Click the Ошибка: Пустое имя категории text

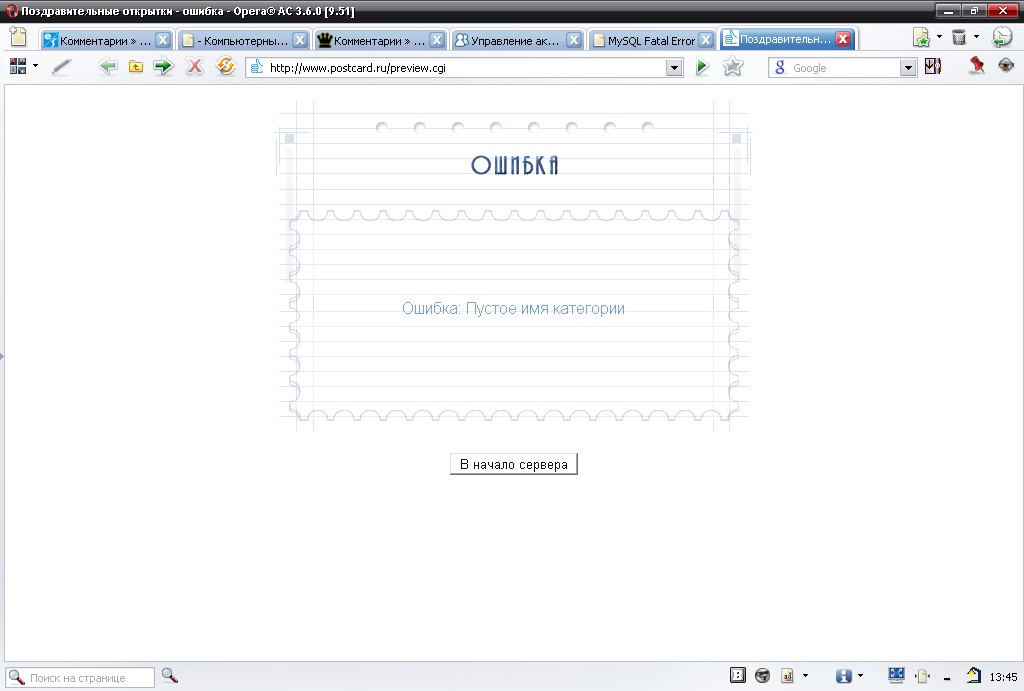[x=513, y=308]
